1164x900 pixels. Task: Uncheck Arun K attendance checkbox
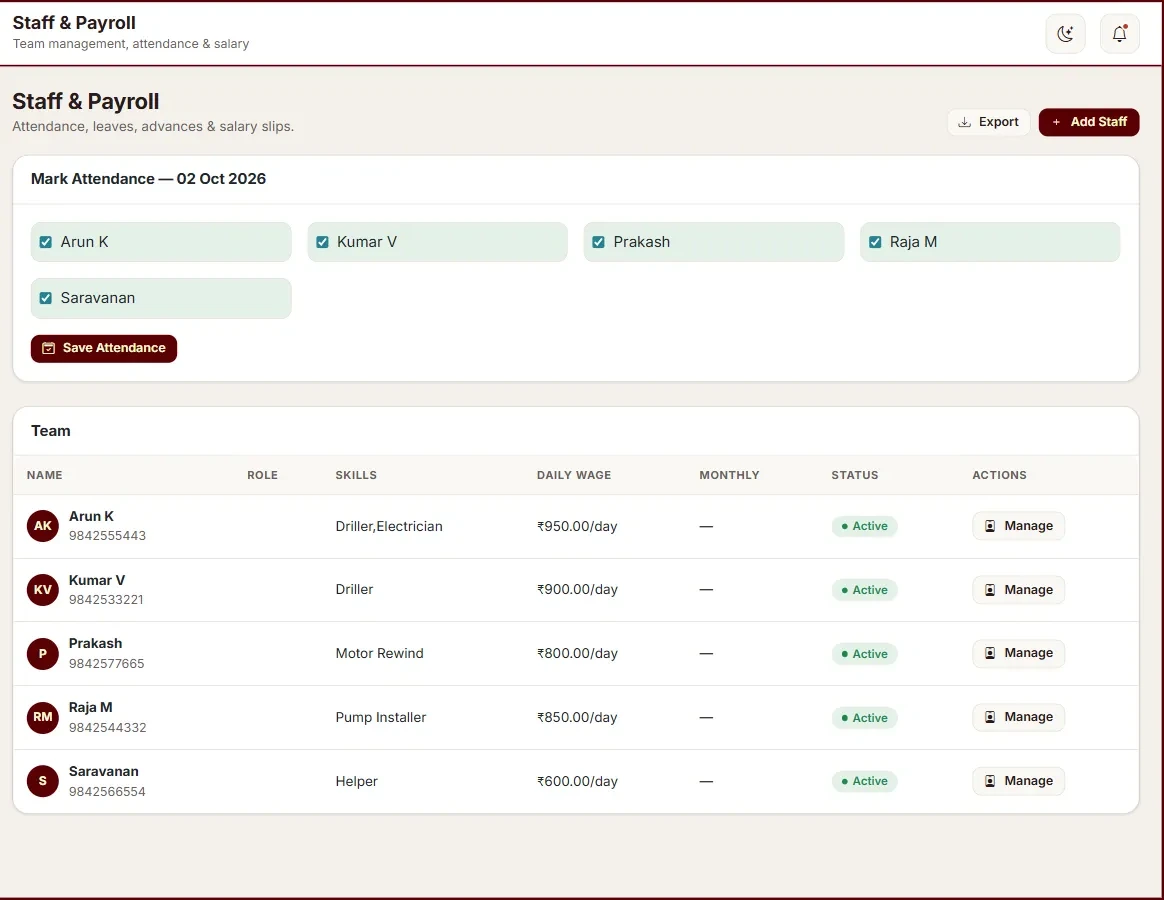[x=46, y=242]
